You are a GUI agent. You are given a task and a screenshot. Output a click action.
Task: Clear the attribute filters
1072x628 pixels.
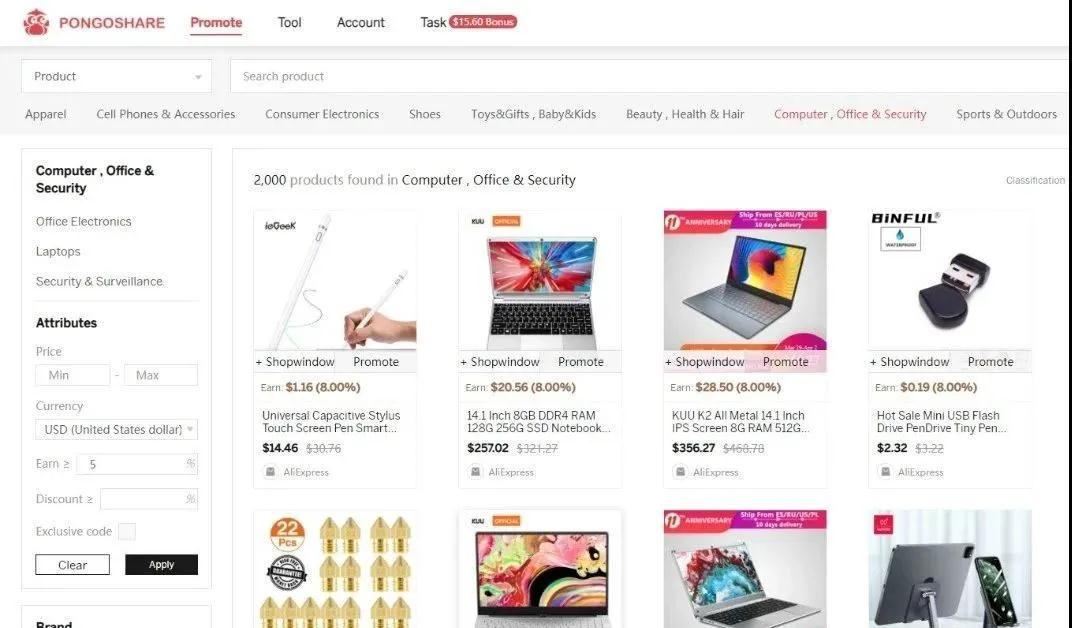tap(72, 564)
